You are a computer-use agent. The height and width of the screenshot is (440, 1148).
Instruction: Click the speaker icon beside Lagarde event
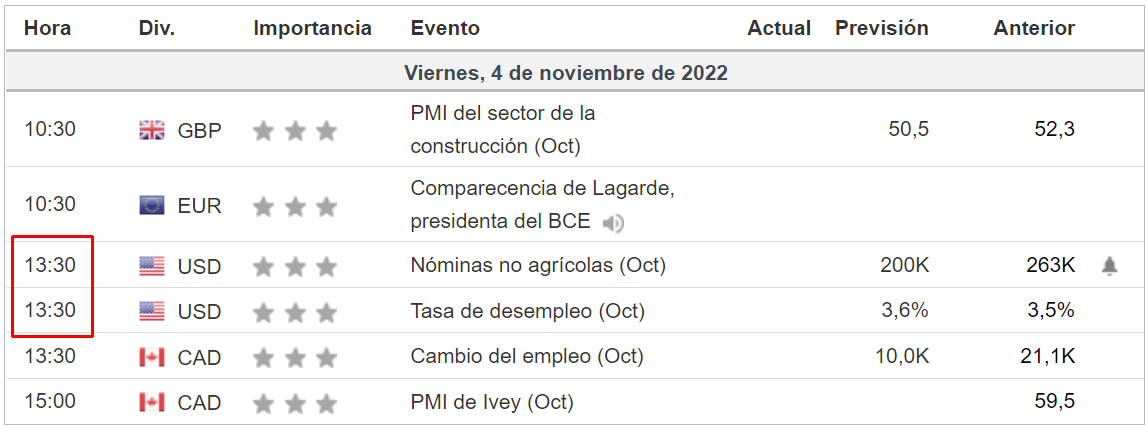pos(614,223)
